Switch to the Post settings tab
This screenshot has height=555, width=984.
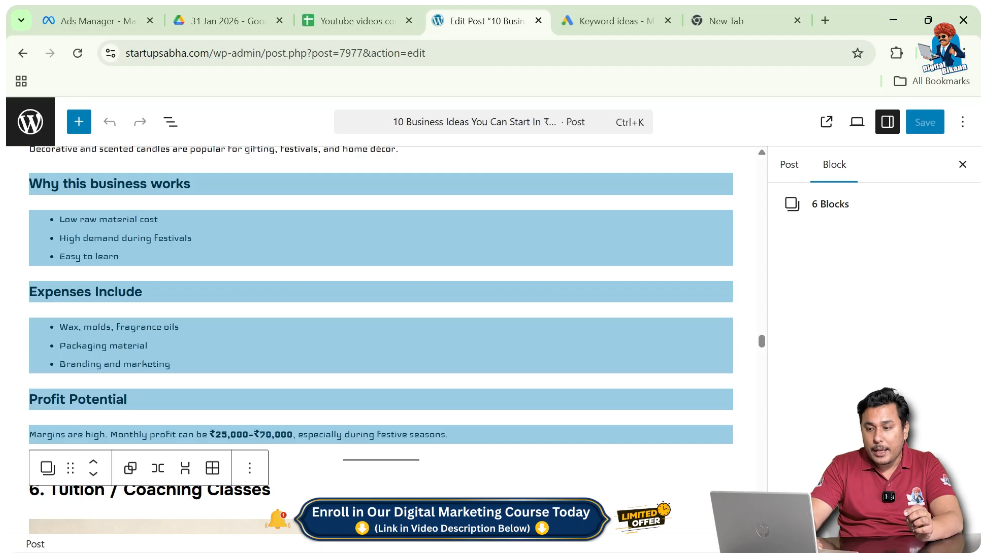tap(789, 164)
